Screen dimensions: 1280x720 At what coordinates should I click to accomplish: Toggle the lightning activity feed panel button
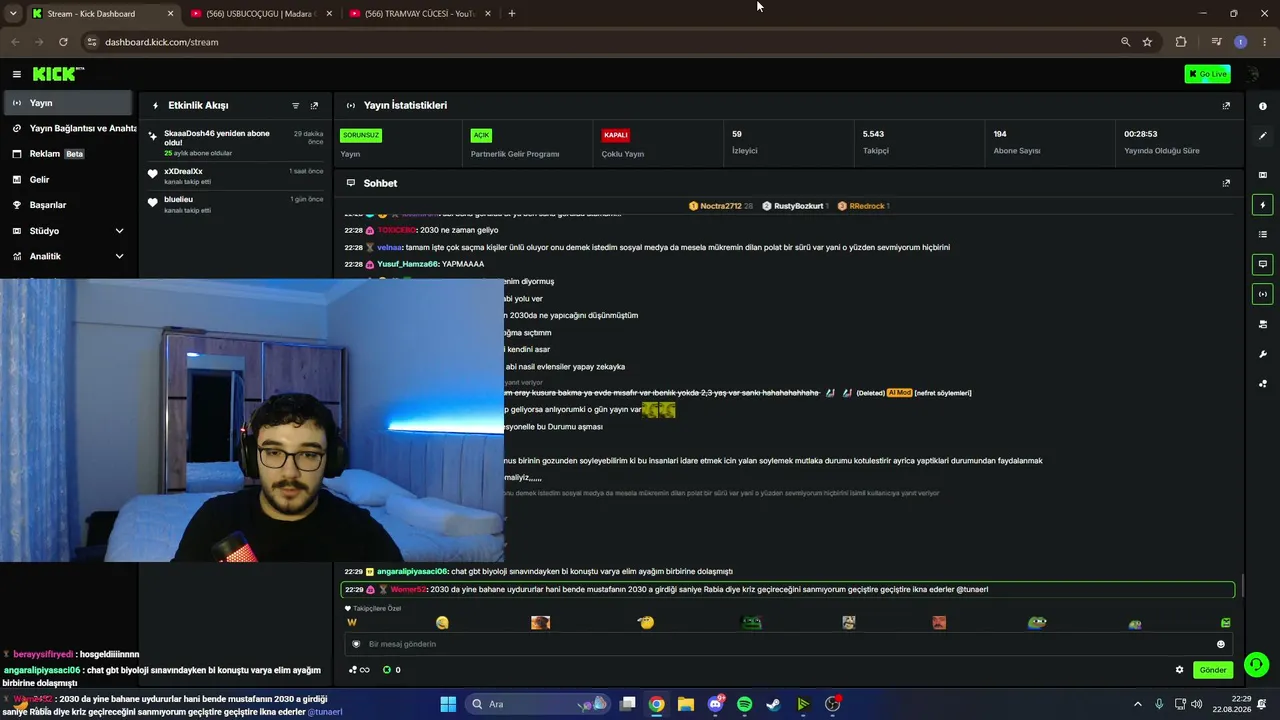pos(1262,205)
